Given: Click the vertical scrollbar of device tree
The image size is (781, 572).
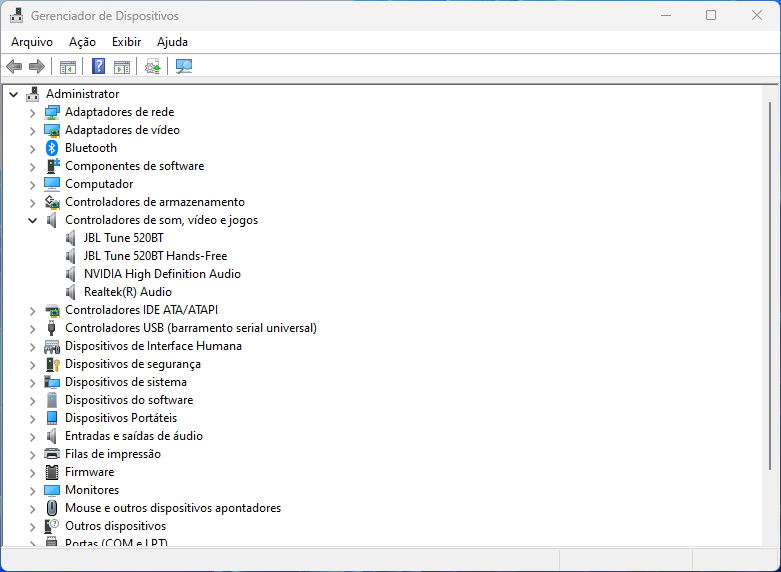Looking at the screenshot, I should 770,286.
